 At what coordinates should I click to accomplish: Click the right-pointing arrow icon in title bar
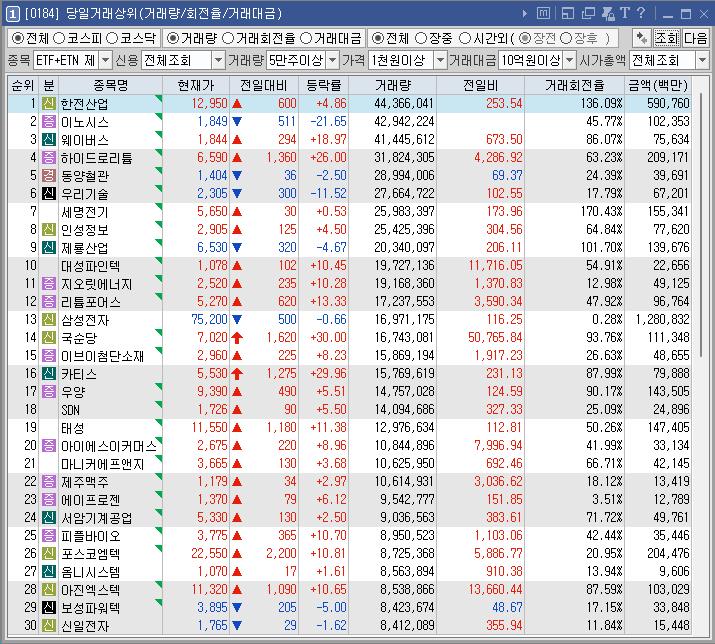(524, 14)
